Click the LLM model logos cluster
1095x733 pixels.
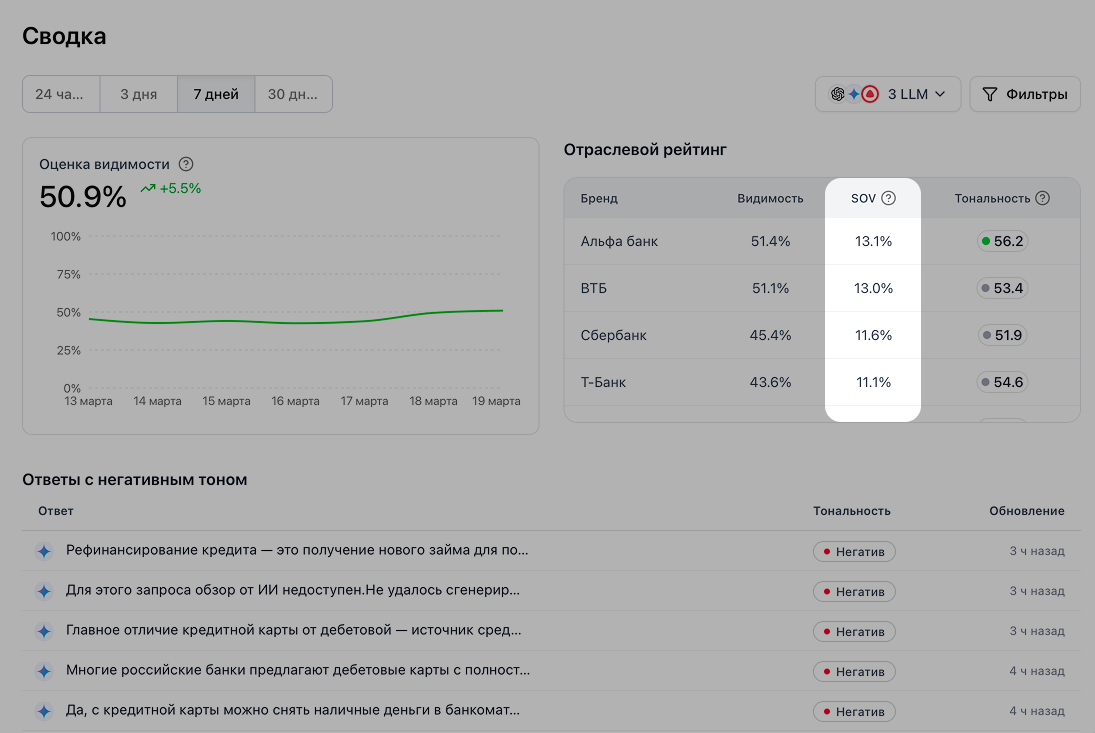click(x=854, y=95)
